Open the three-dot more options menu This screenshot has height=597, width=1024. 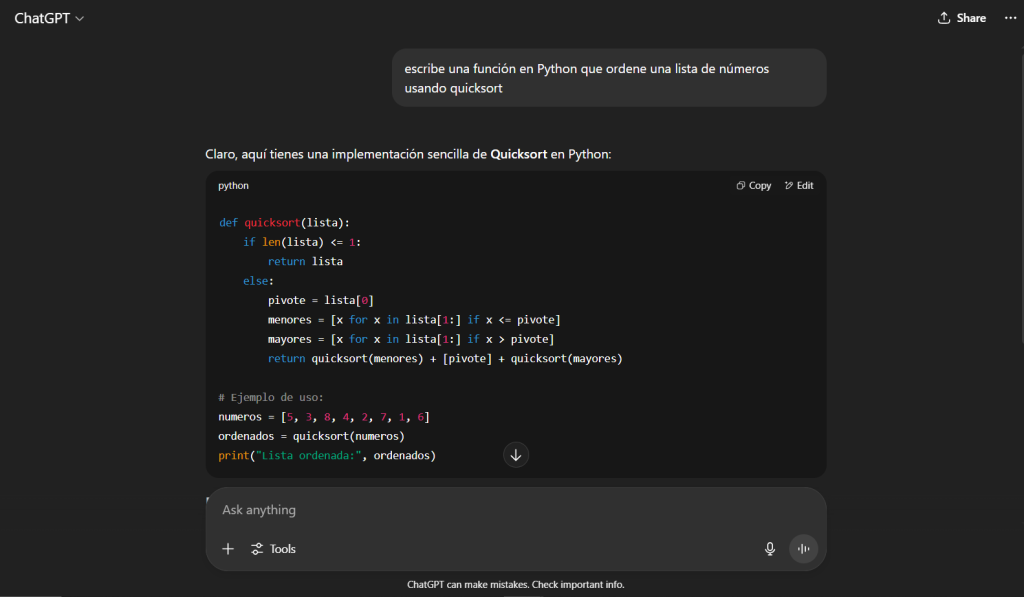1010,18
